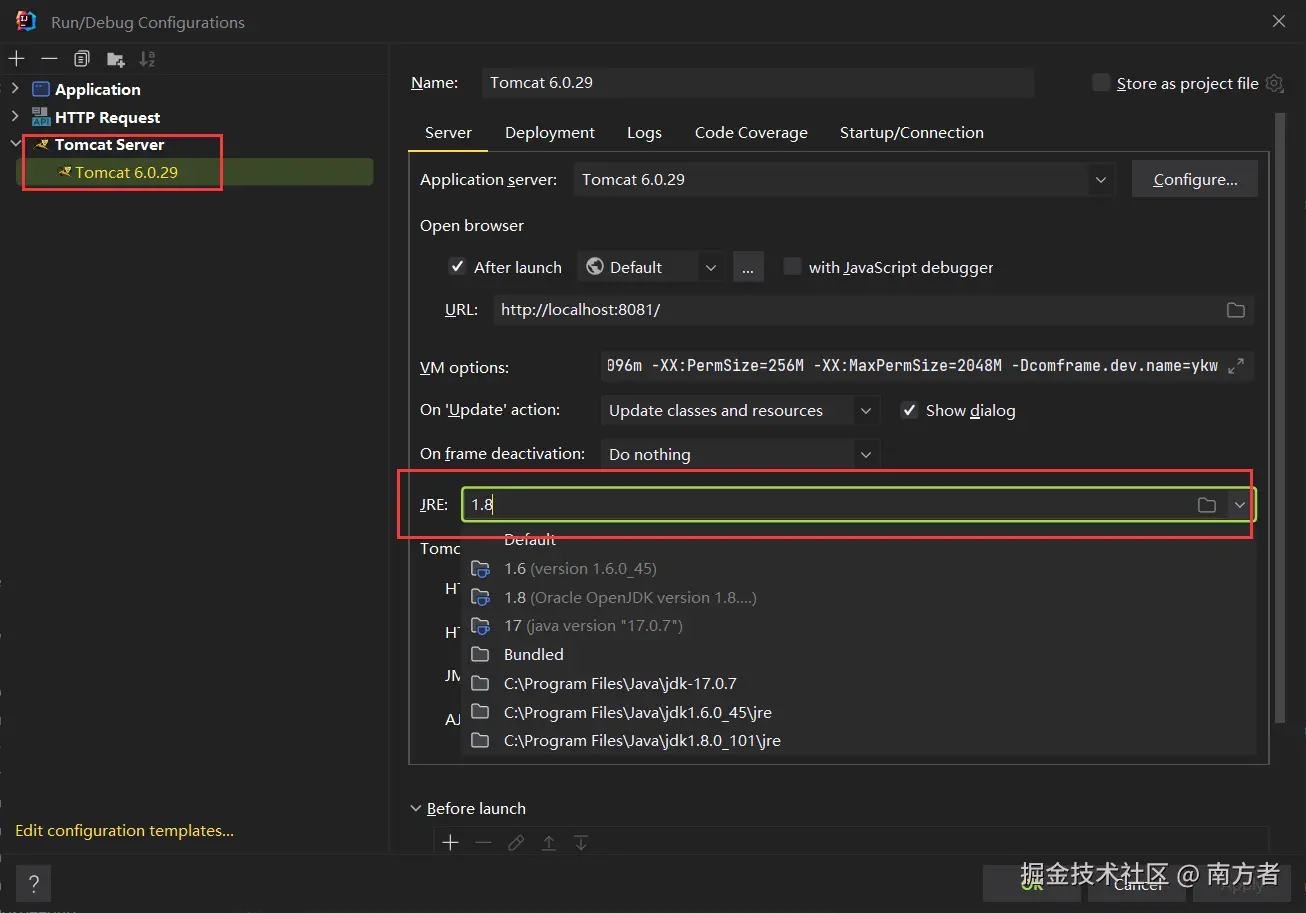Choose JRE 1.6 (version 1.6.0_45)

(858, 568)
